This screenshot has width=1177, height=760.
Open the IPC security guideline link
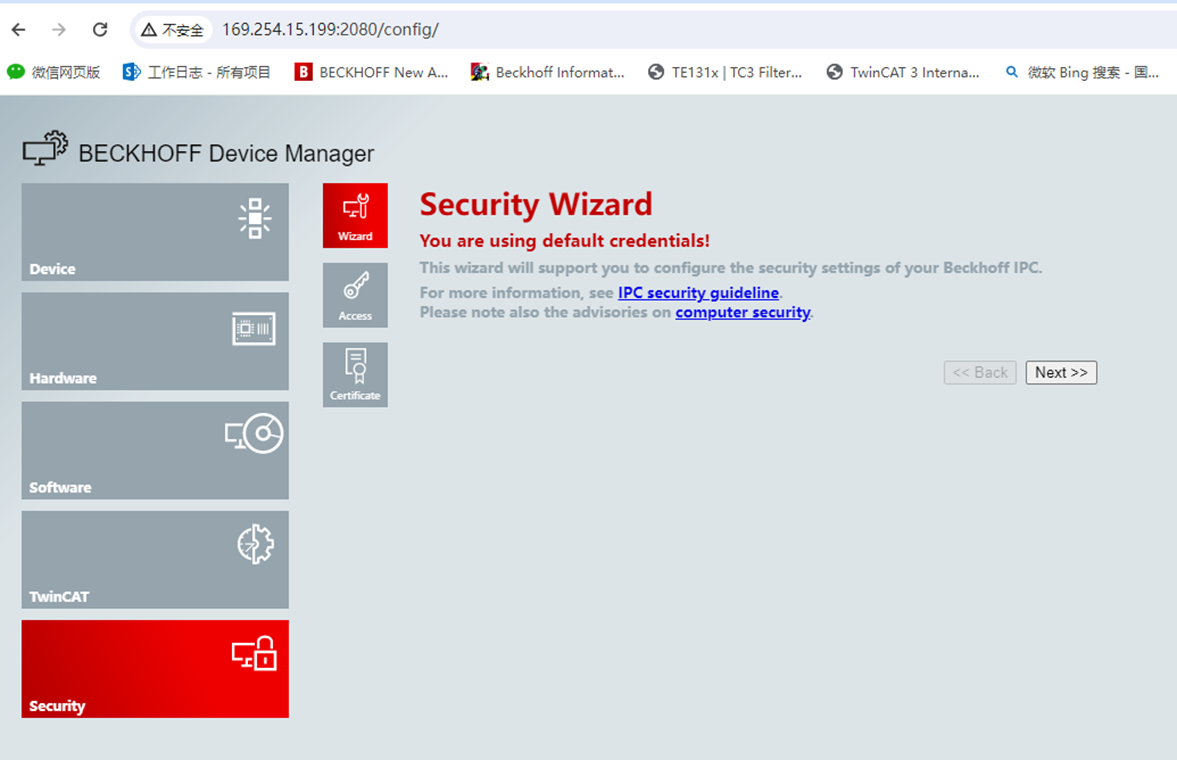tap(698, 293)
